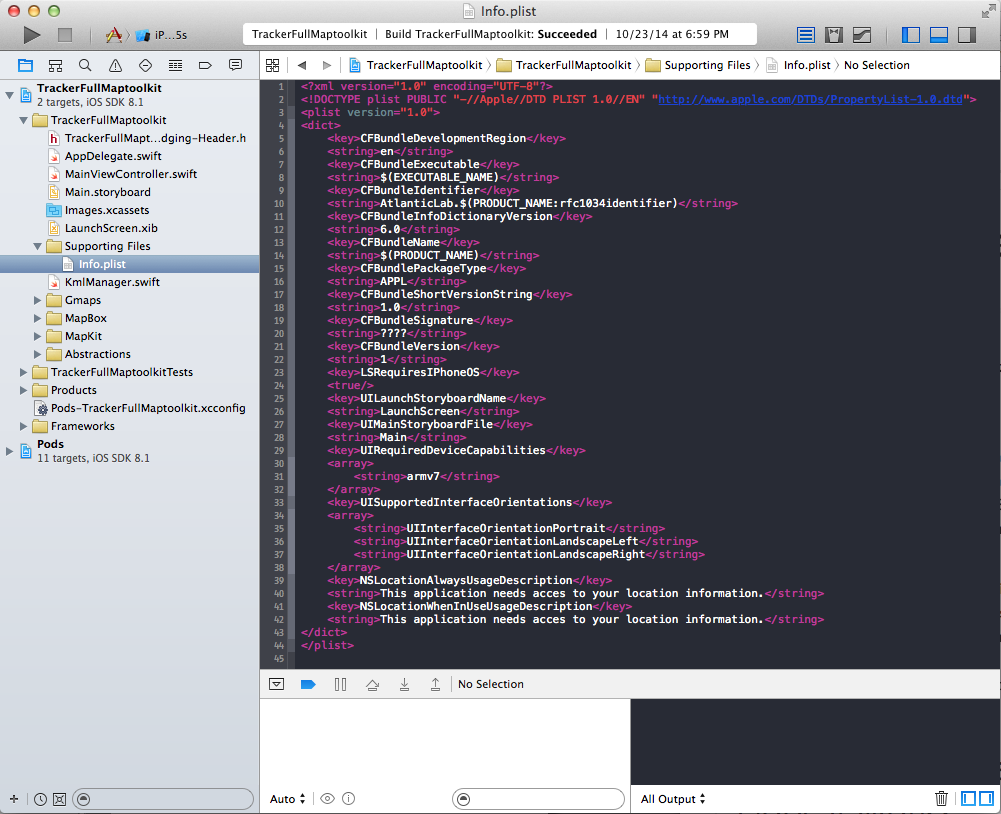This screenshot has width=1001, height=814.
Task: Open the All Output dropdown
Action: 673,799
